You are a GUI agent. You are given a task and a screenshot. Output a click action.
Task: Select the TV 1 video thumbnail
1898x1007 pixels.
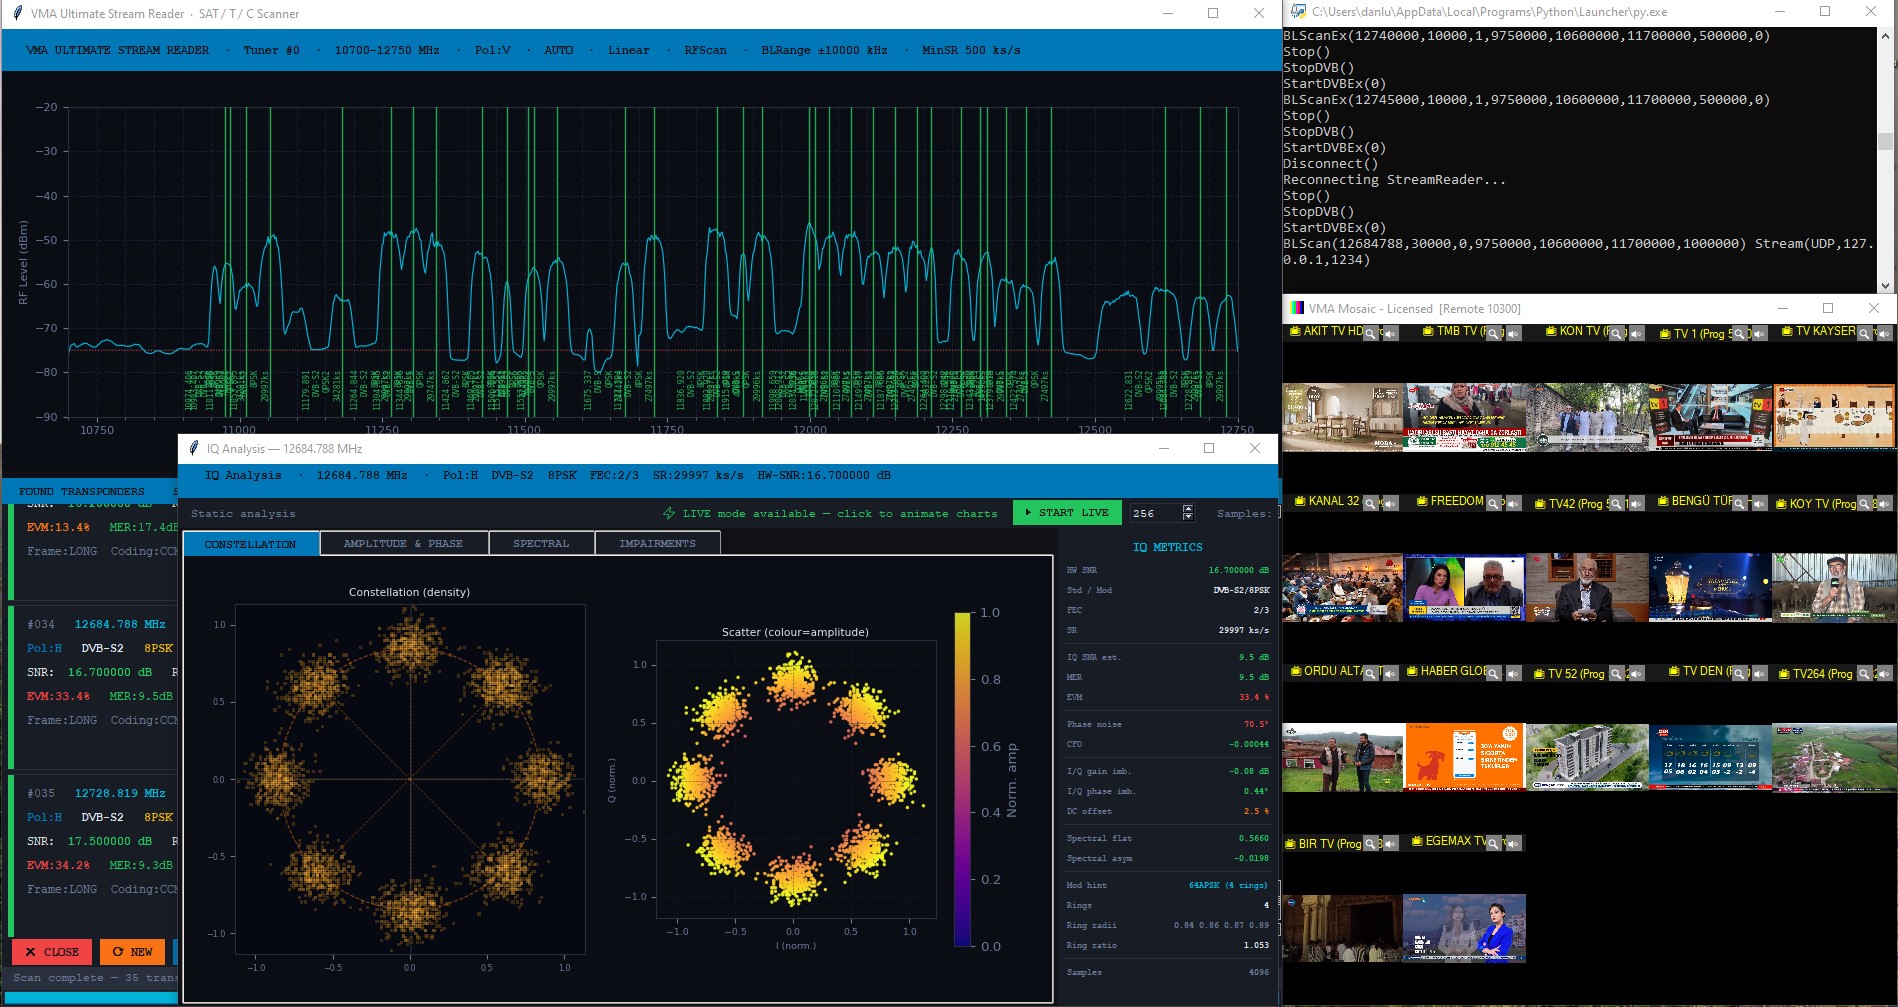(x=1710, y=417)
